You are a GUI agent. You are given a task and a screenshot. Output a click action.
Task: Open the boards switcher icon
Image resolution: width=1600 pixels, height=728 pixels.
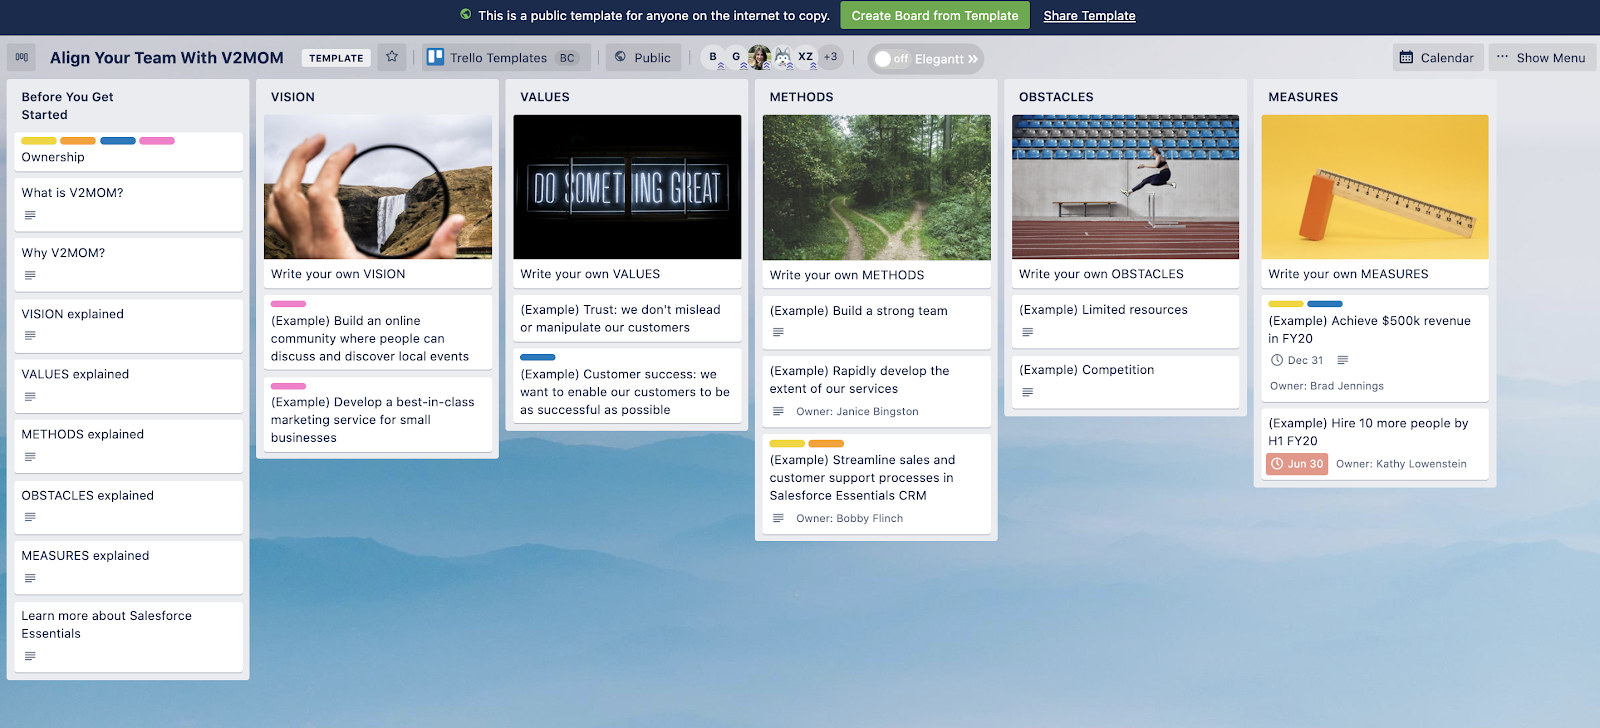[x=22, y=58]
